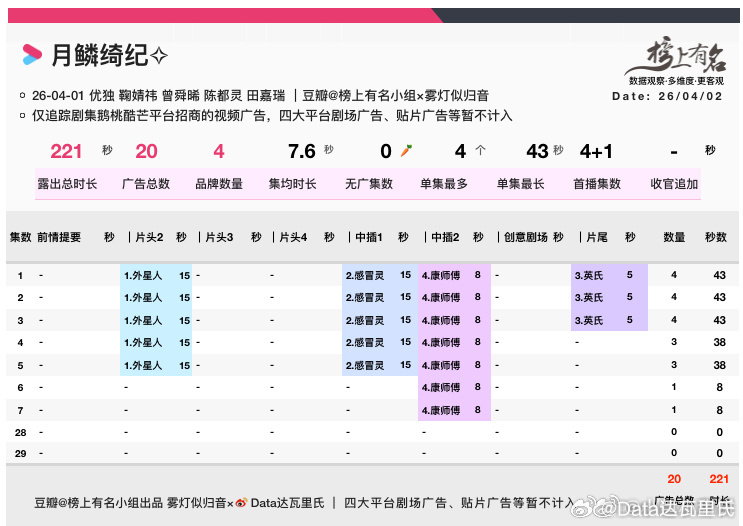Click 4.康师傅 in episode 6 row
The image size is (743, 526).
tap(441, 388)
